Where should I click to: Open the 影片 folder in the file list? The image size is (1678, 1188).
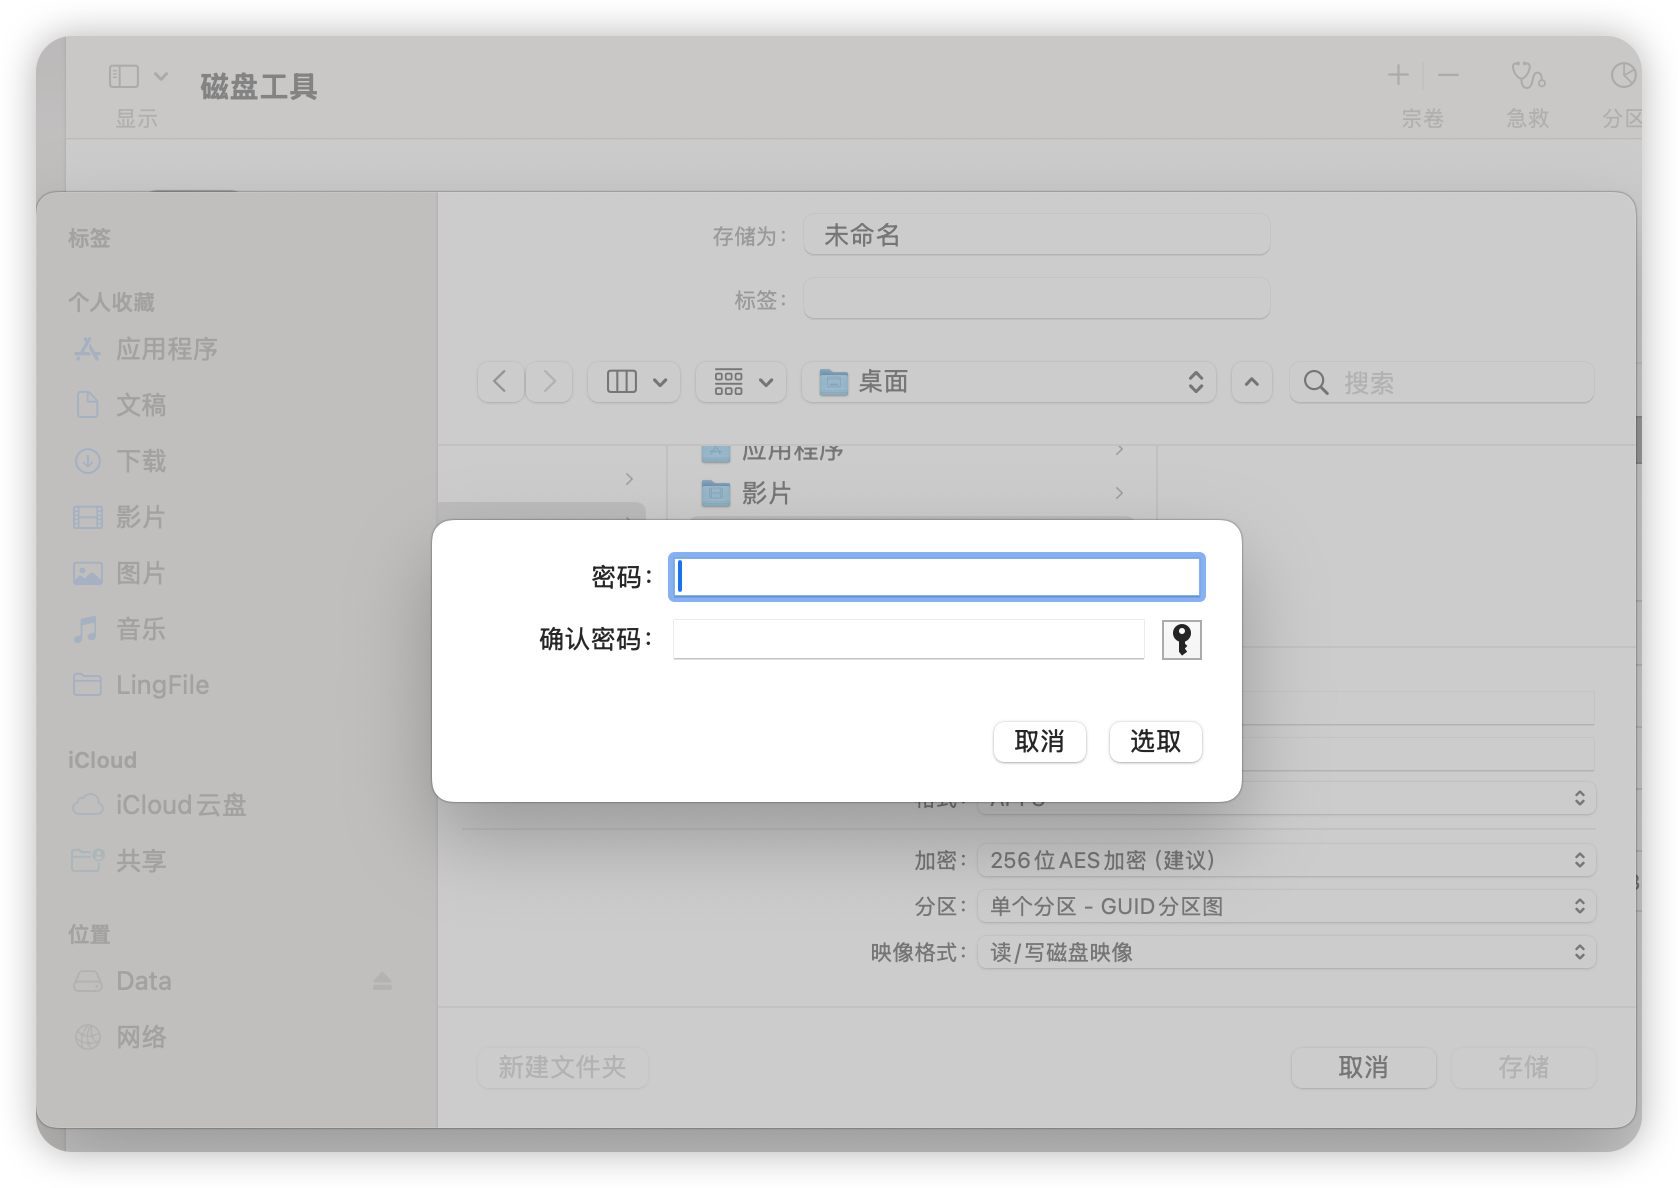pos(766,493)
